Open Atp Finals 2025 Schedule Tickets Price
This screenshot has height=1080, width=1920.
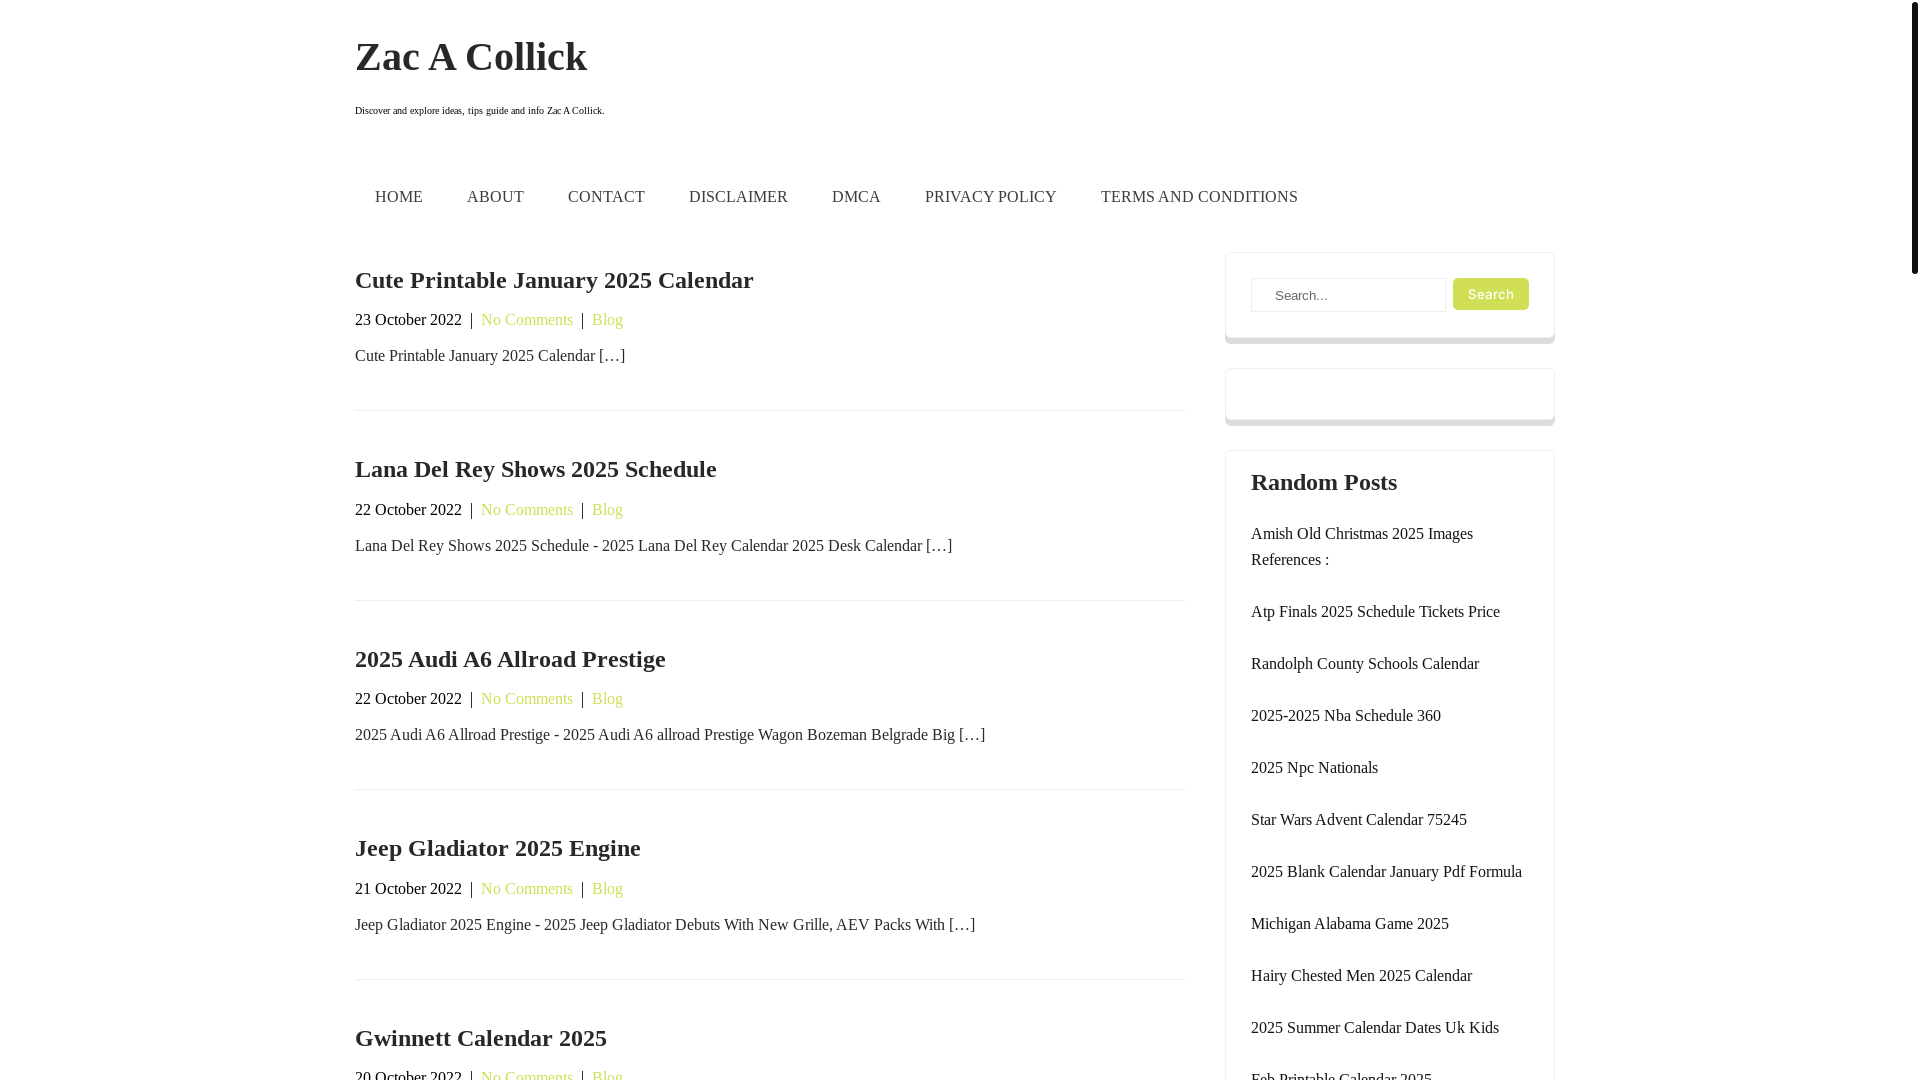tap(1375, 612)
